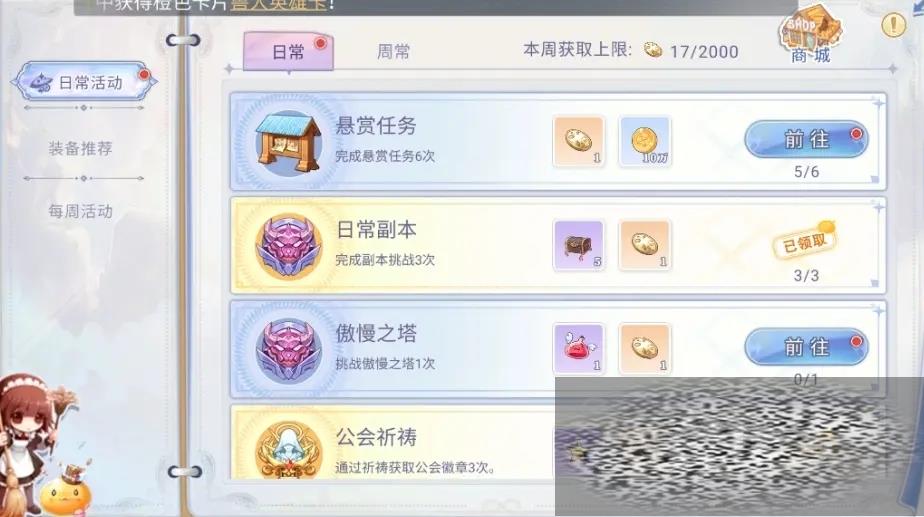The height and width of the screenshot is (517, 924).
Task: Inspect the treasure chest reward in 日常副本
Action: pyautogui.click(x=579, y=245)
